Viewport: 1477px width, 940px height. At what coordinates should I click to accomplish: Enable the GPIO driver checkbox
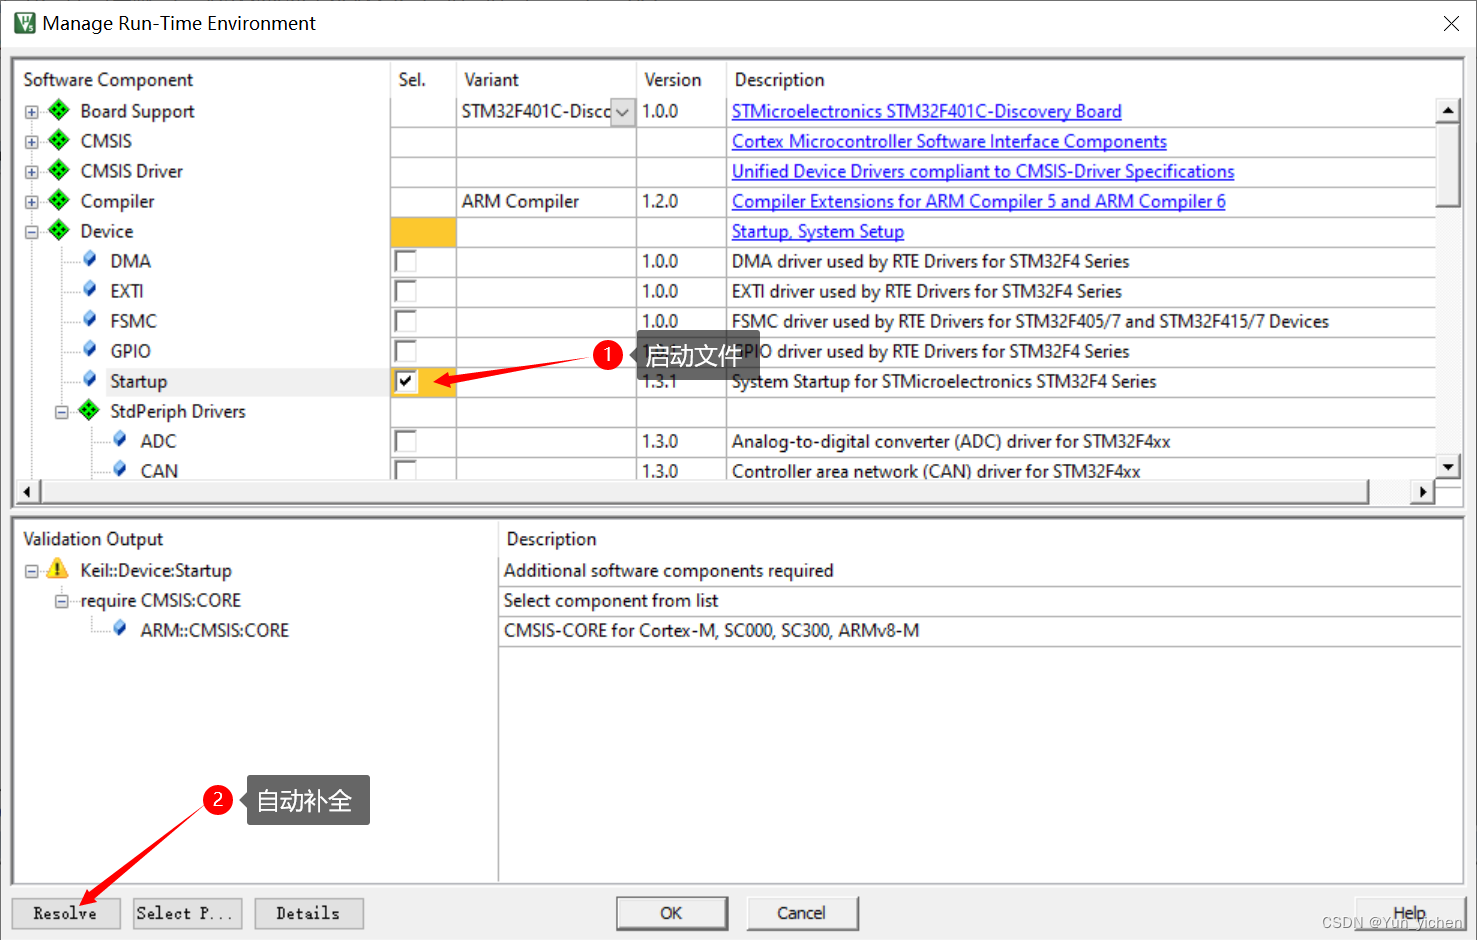405,351
